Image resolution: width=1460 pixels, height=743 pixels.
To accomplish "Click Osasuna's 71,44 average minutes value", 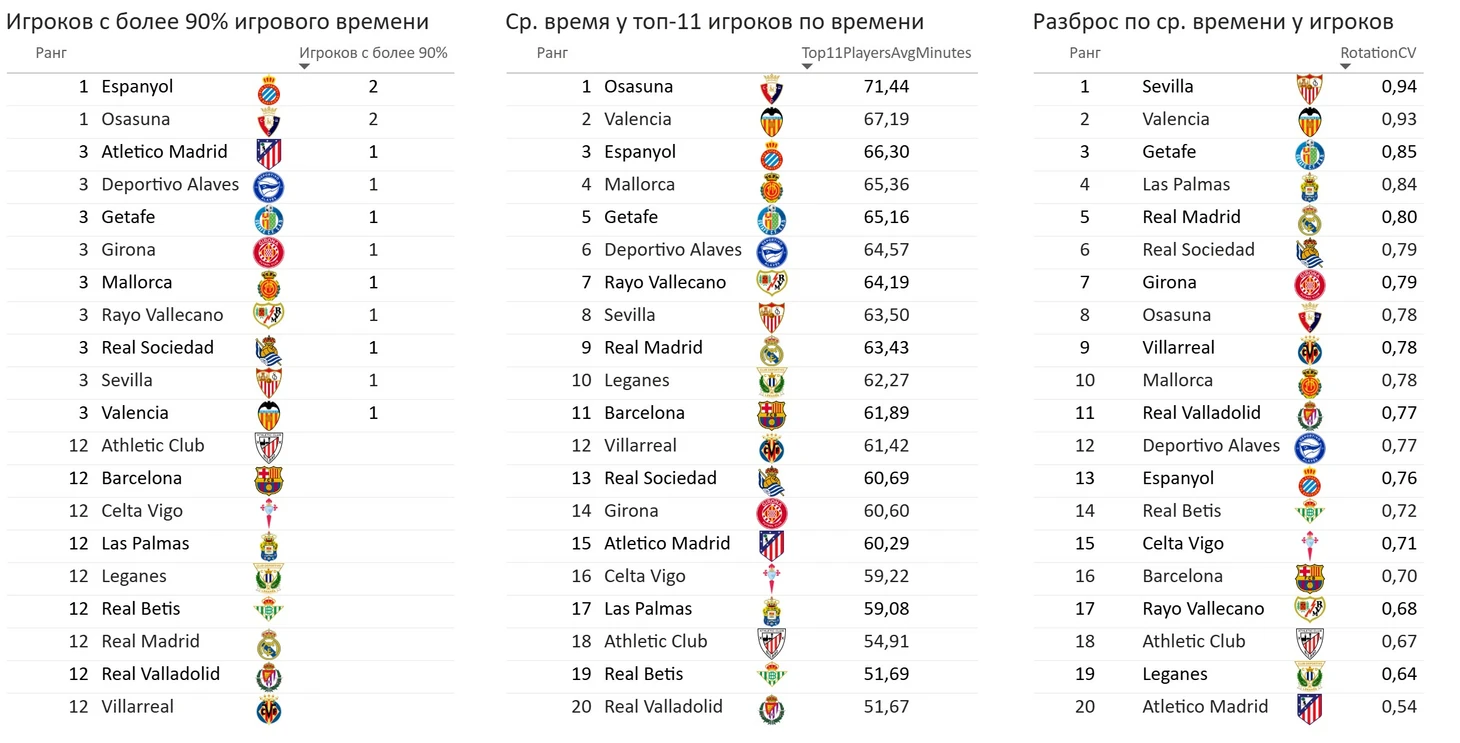I will coord(886,87).
